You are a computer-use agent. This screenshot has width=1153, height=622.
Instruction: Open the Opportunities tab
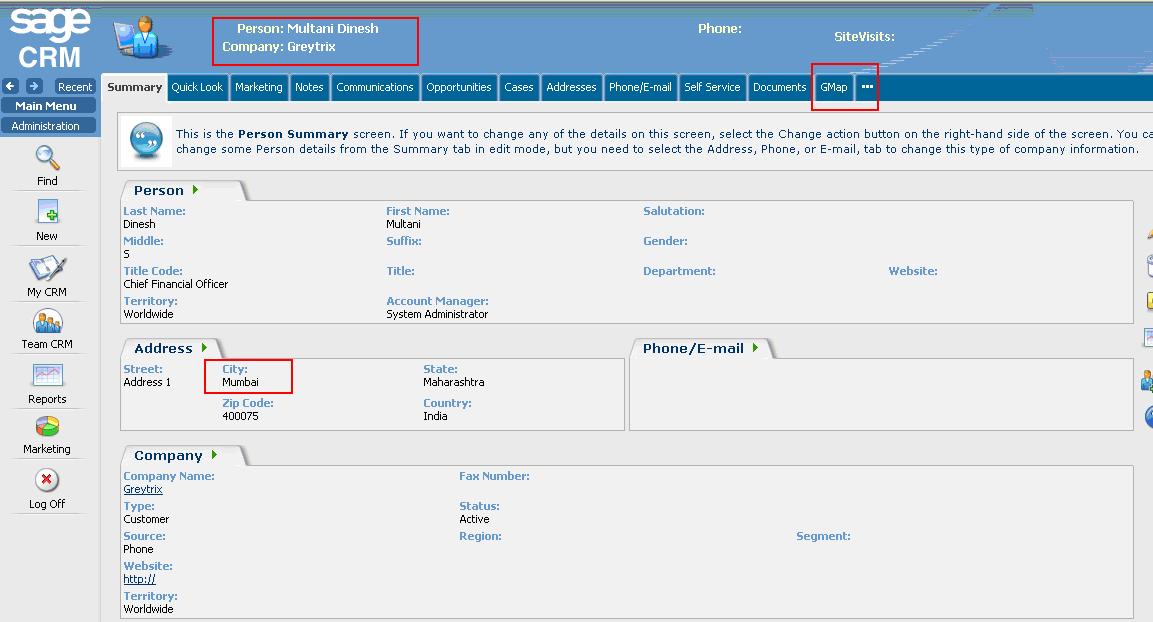pyautogui.click(x=459, y=87)
